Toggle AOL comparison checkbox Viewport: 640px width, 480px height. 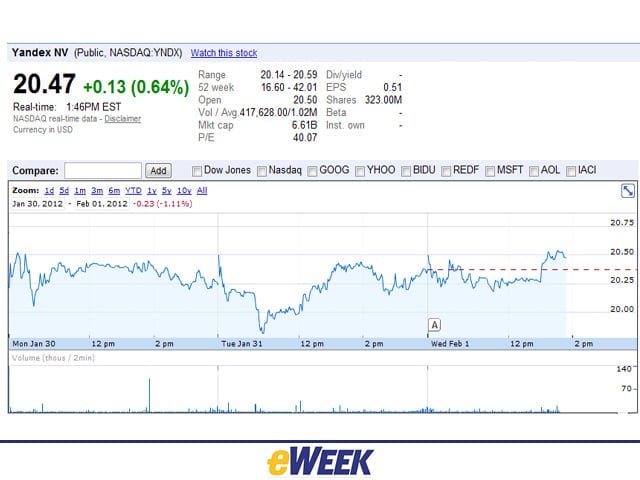(x=534, y=171)
